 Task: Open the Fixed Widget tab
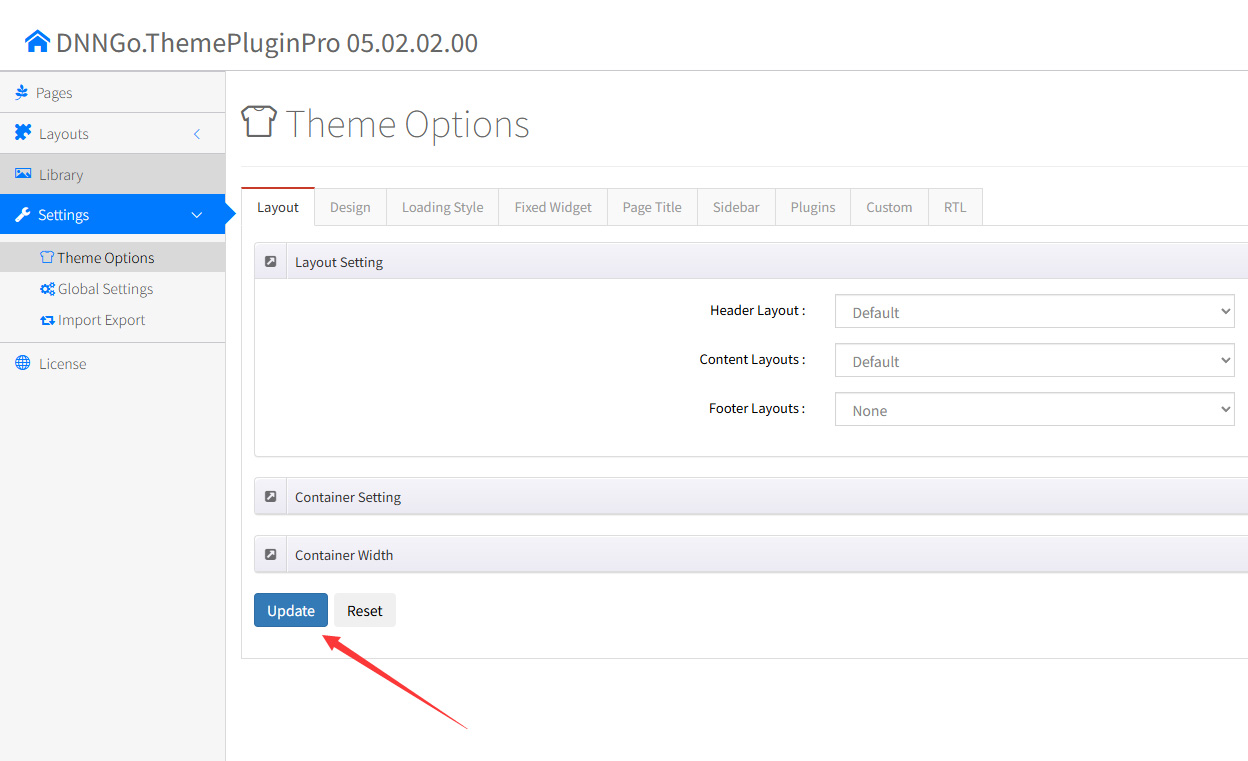[x=553, y=207]
